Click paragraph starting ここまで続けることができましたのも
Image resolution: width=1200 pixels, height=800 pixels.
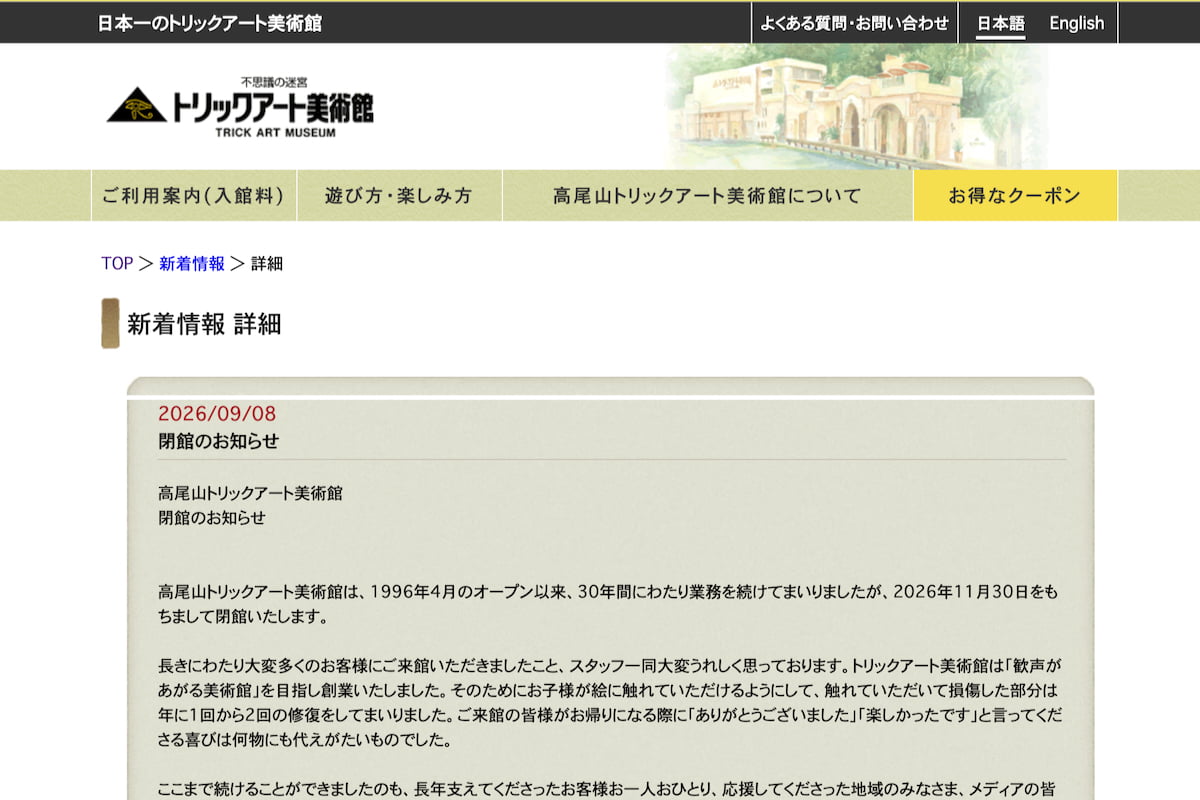tap(608, 789)
